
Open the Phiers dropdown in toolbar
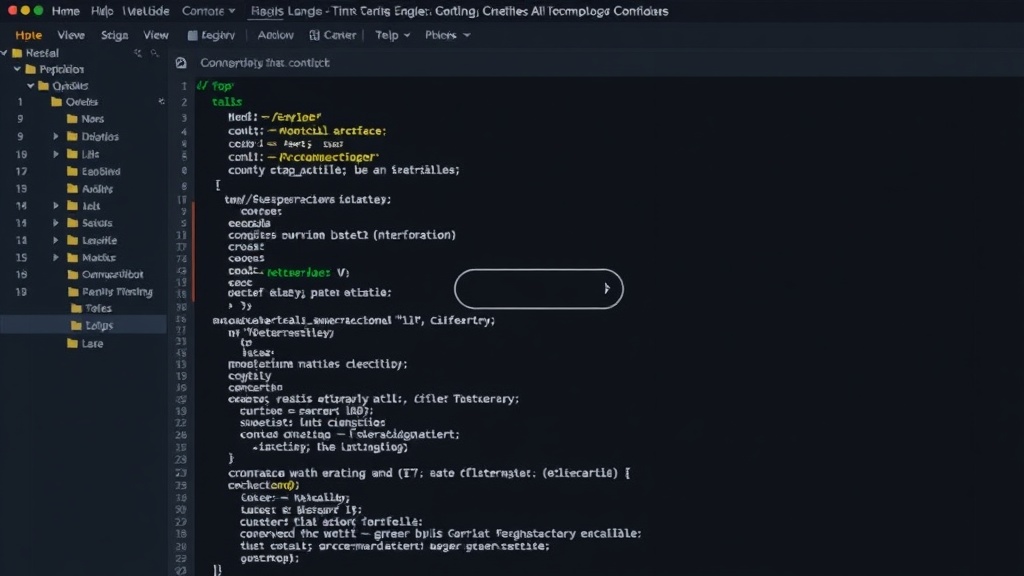[447, 35]
